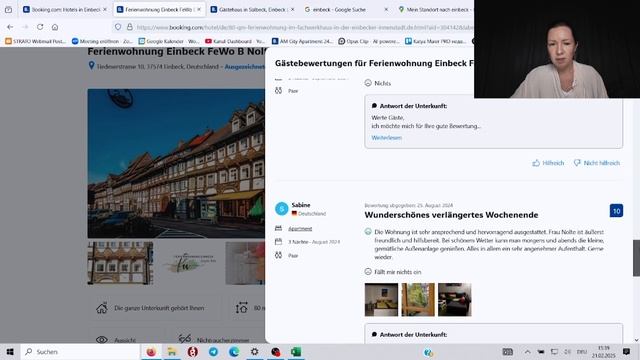Open the Opus Clip bookmark
640x360 pixels.
pyautogui.click(x=369, y=41)
